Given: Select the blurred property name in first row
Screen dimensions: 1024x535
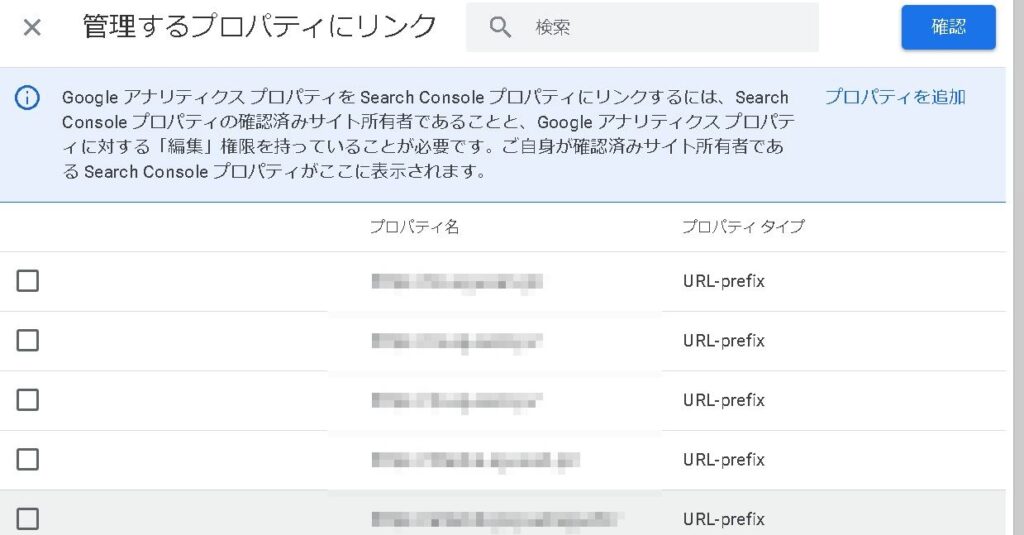Looking at the screenshot, I should [456, 282].
